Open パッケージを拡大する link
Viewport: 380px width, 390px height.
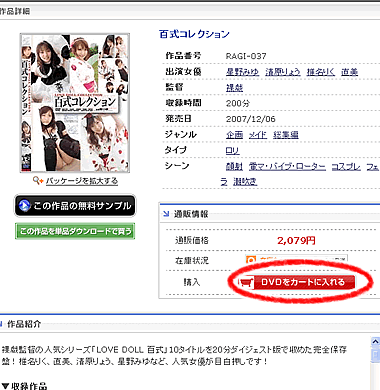point(82,181)
